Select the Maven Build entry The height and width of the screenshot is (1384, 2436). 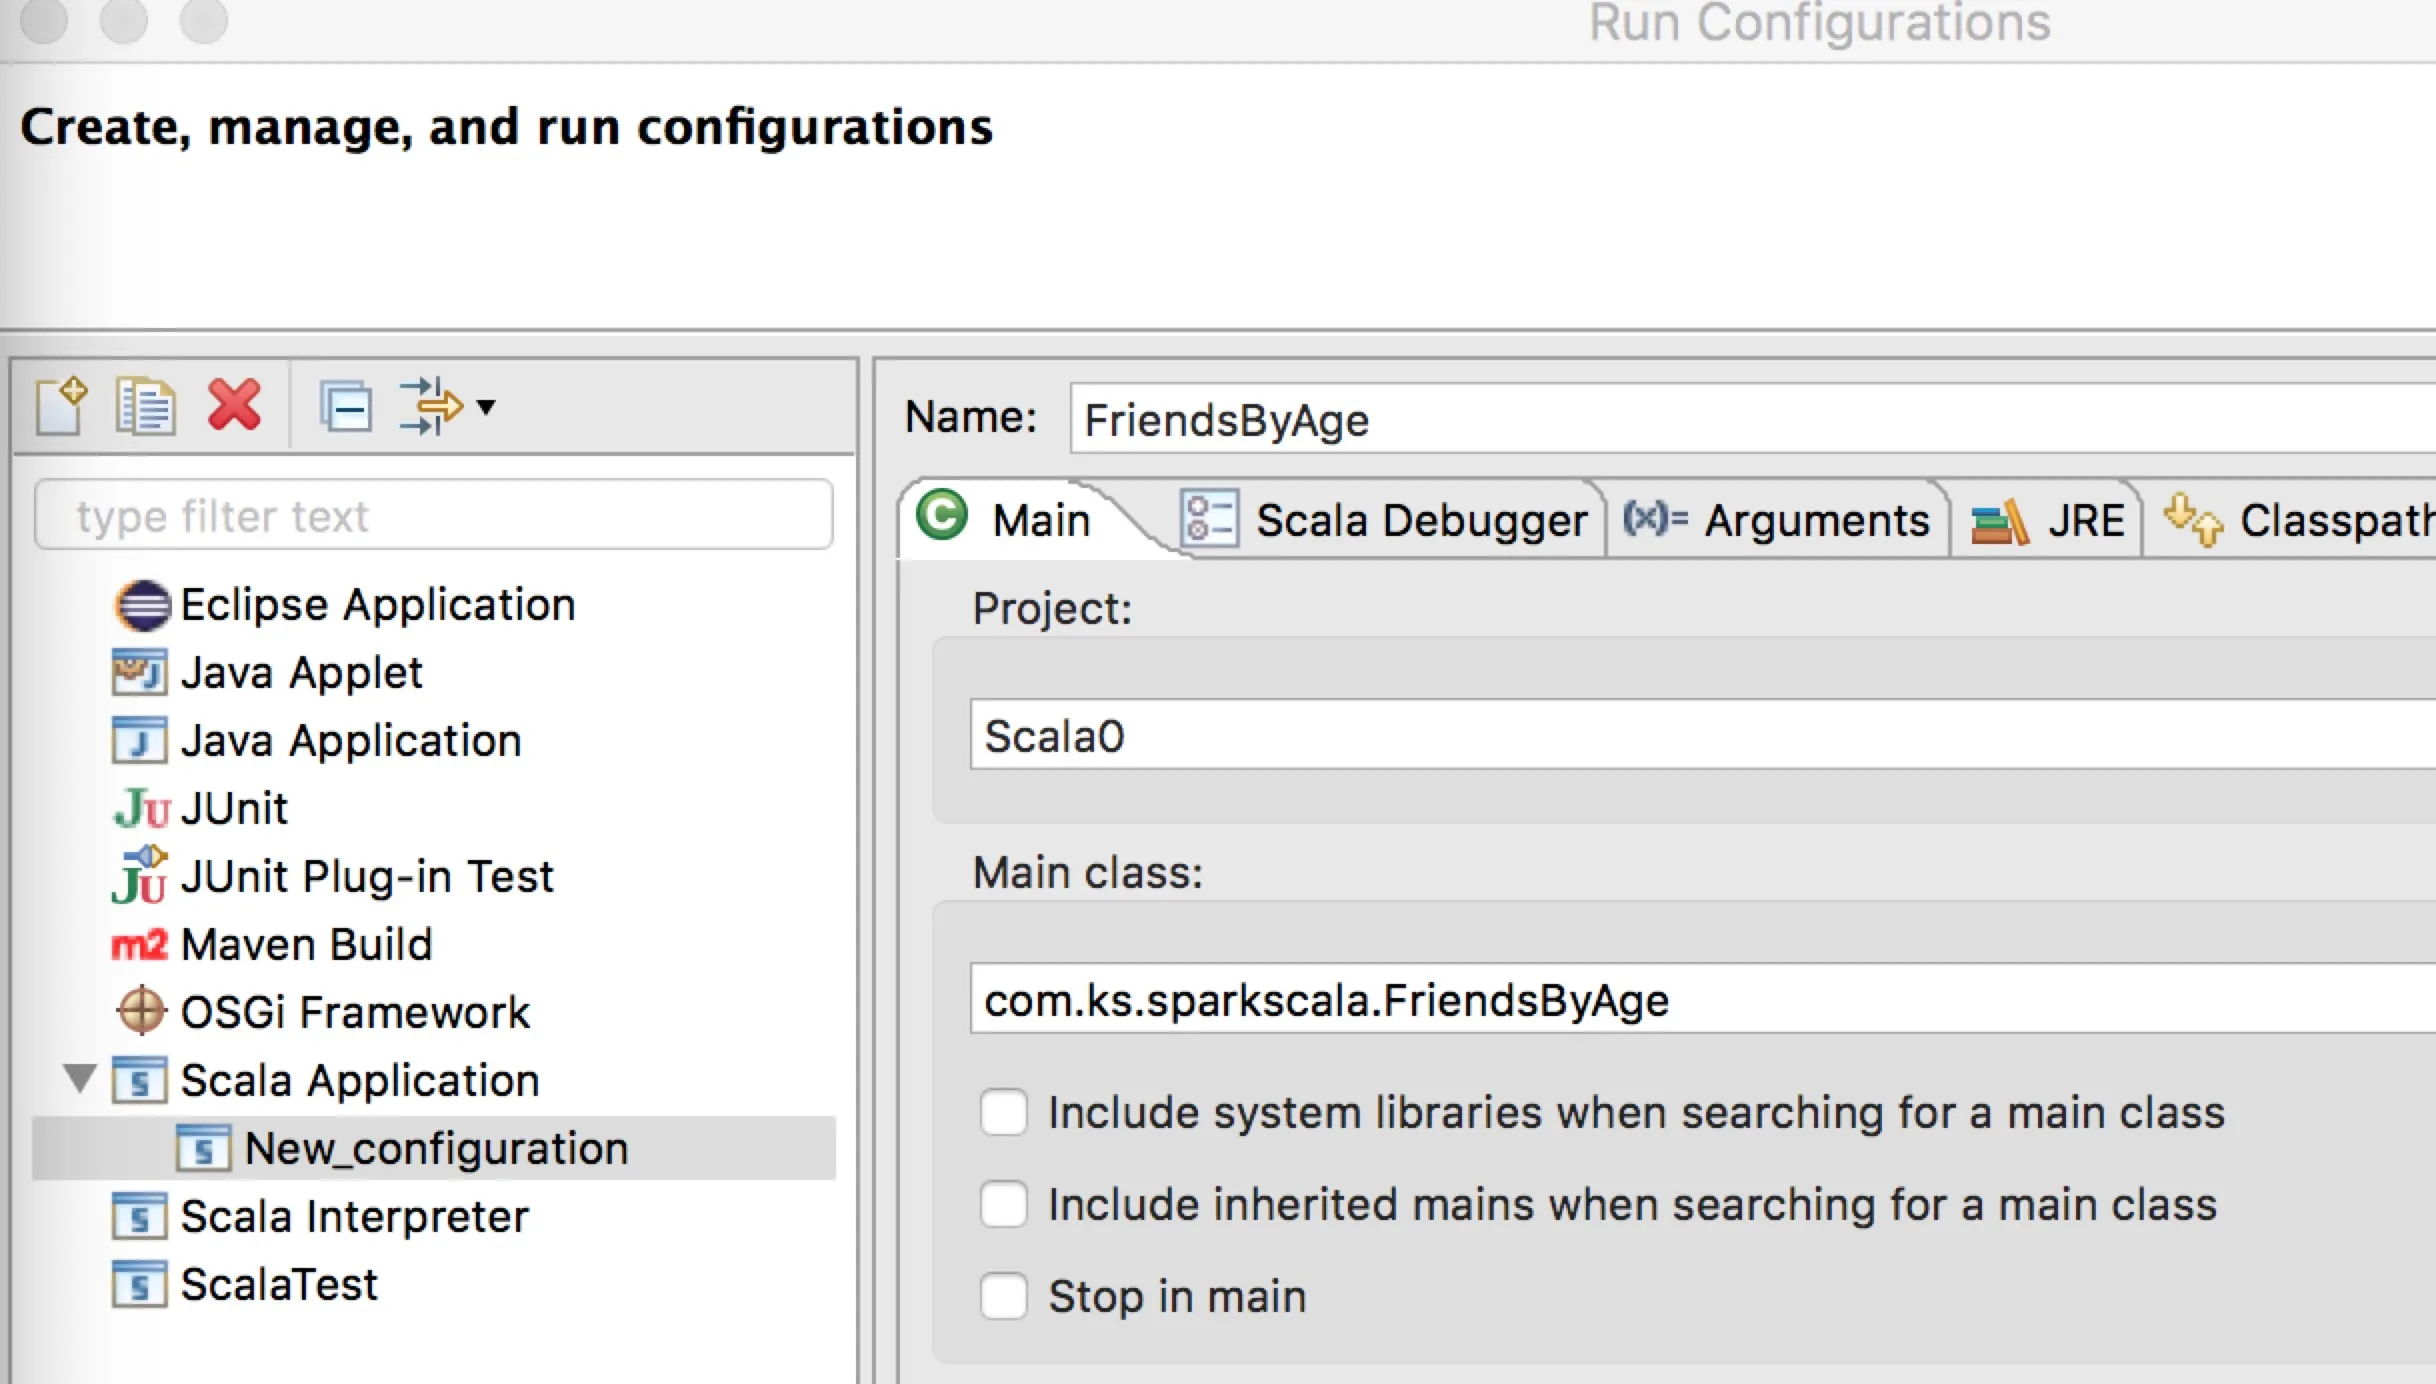(306, 945)
